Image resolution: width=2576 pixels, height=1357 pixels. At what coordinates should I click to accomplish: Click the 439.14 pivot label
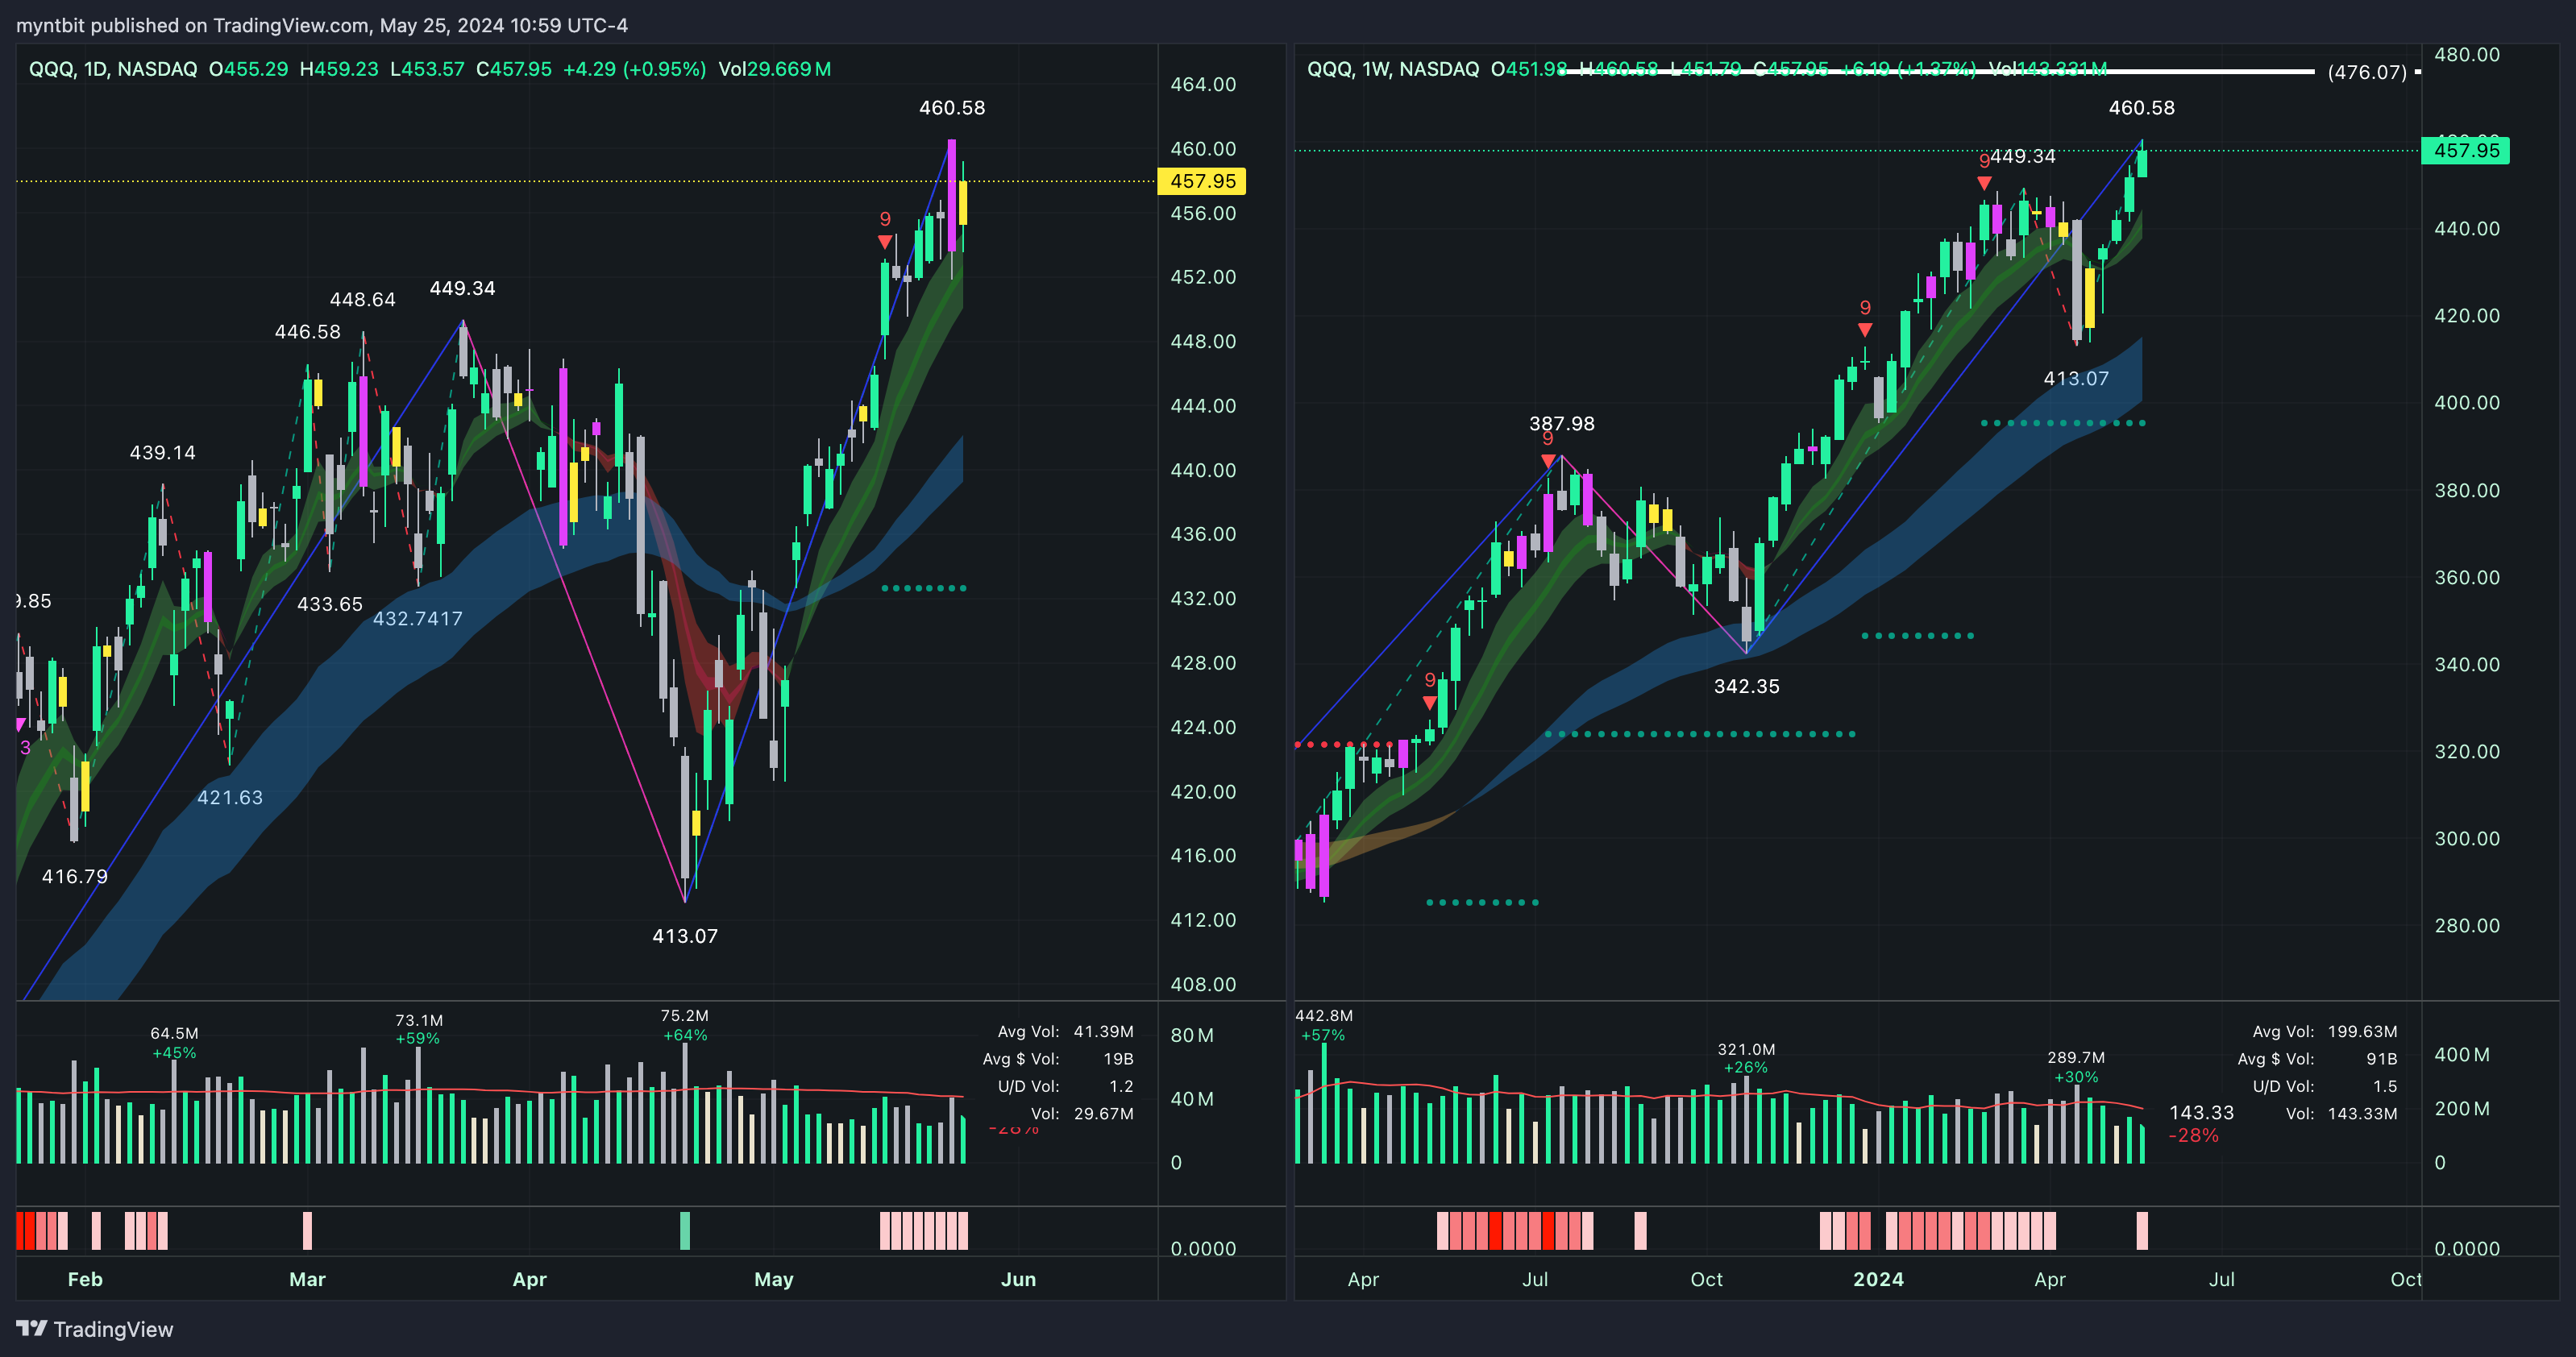[163, 452]
